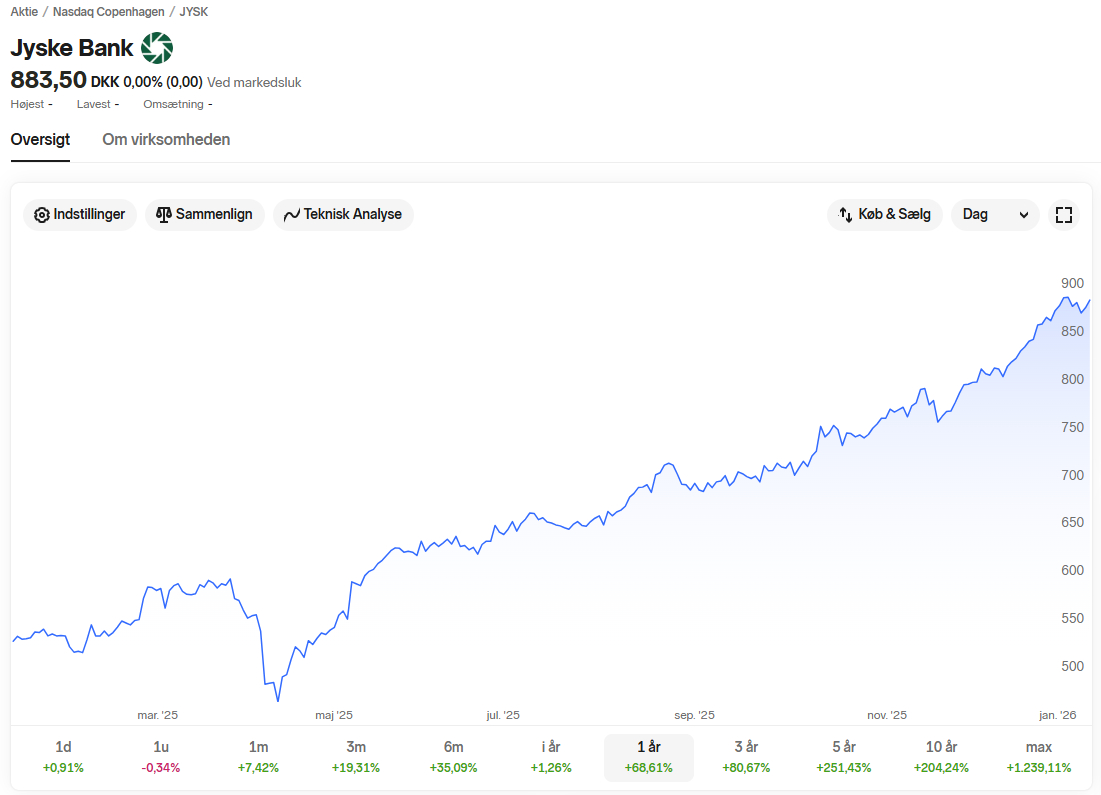Click the maj '25 axis label
Screen dimensions: 1101x795
334,715
